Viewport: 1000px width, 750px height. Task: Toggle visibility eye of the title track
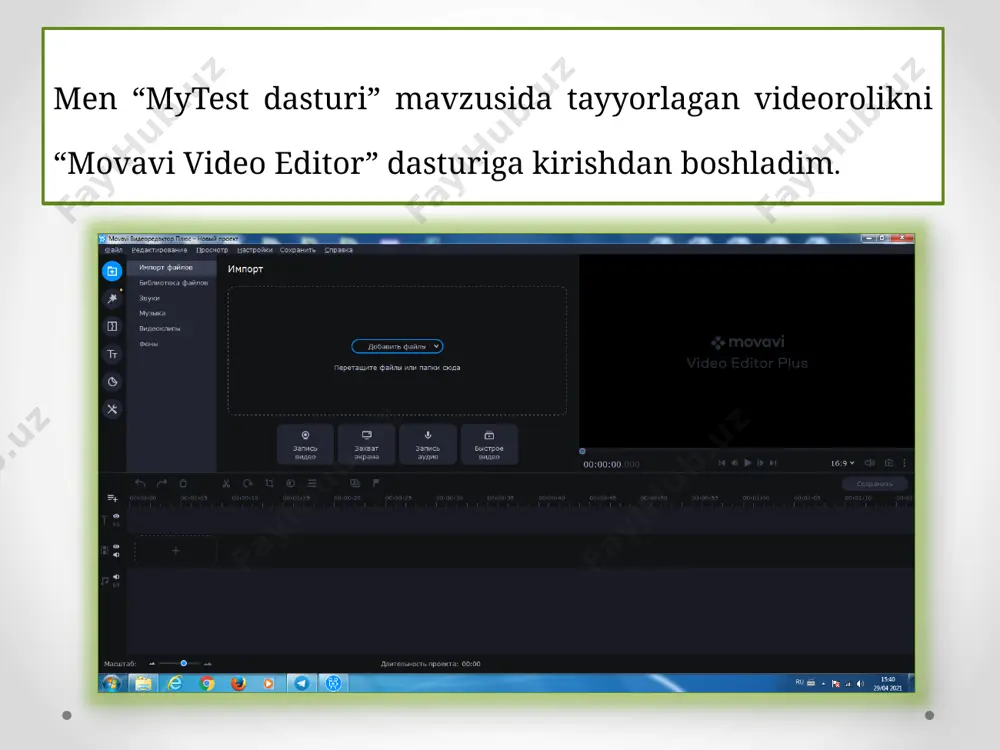116,516
